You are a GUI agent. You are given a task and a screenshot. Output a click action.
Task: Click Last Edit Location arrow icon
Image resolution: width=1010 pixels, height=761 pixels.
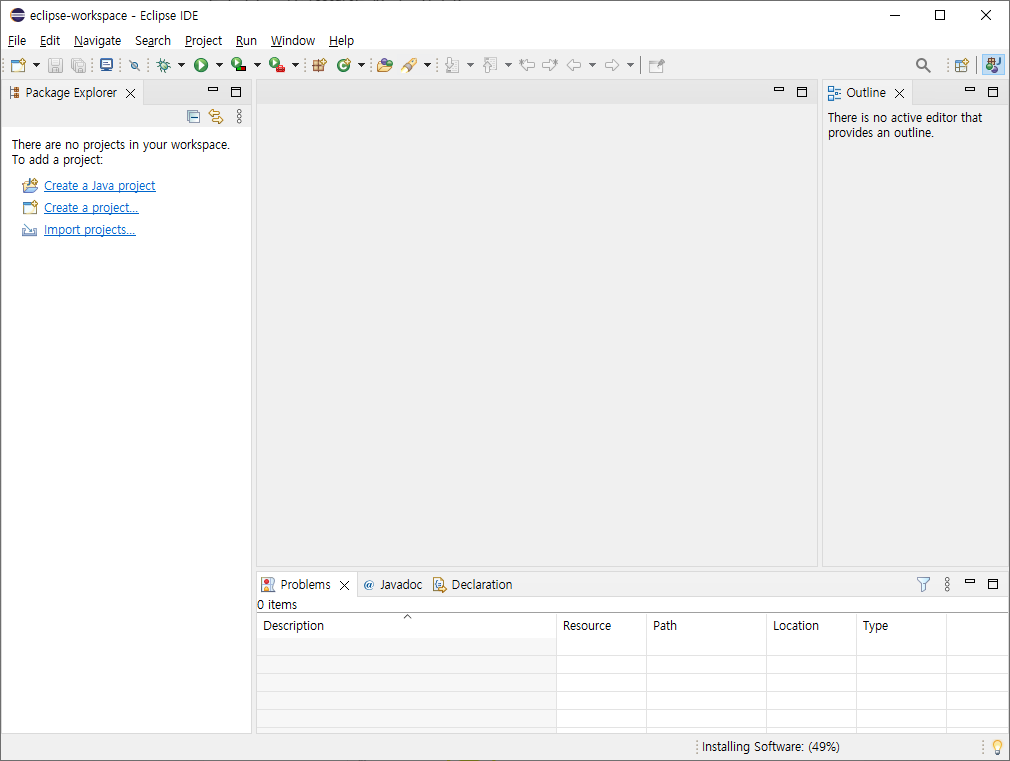[527, 65]
